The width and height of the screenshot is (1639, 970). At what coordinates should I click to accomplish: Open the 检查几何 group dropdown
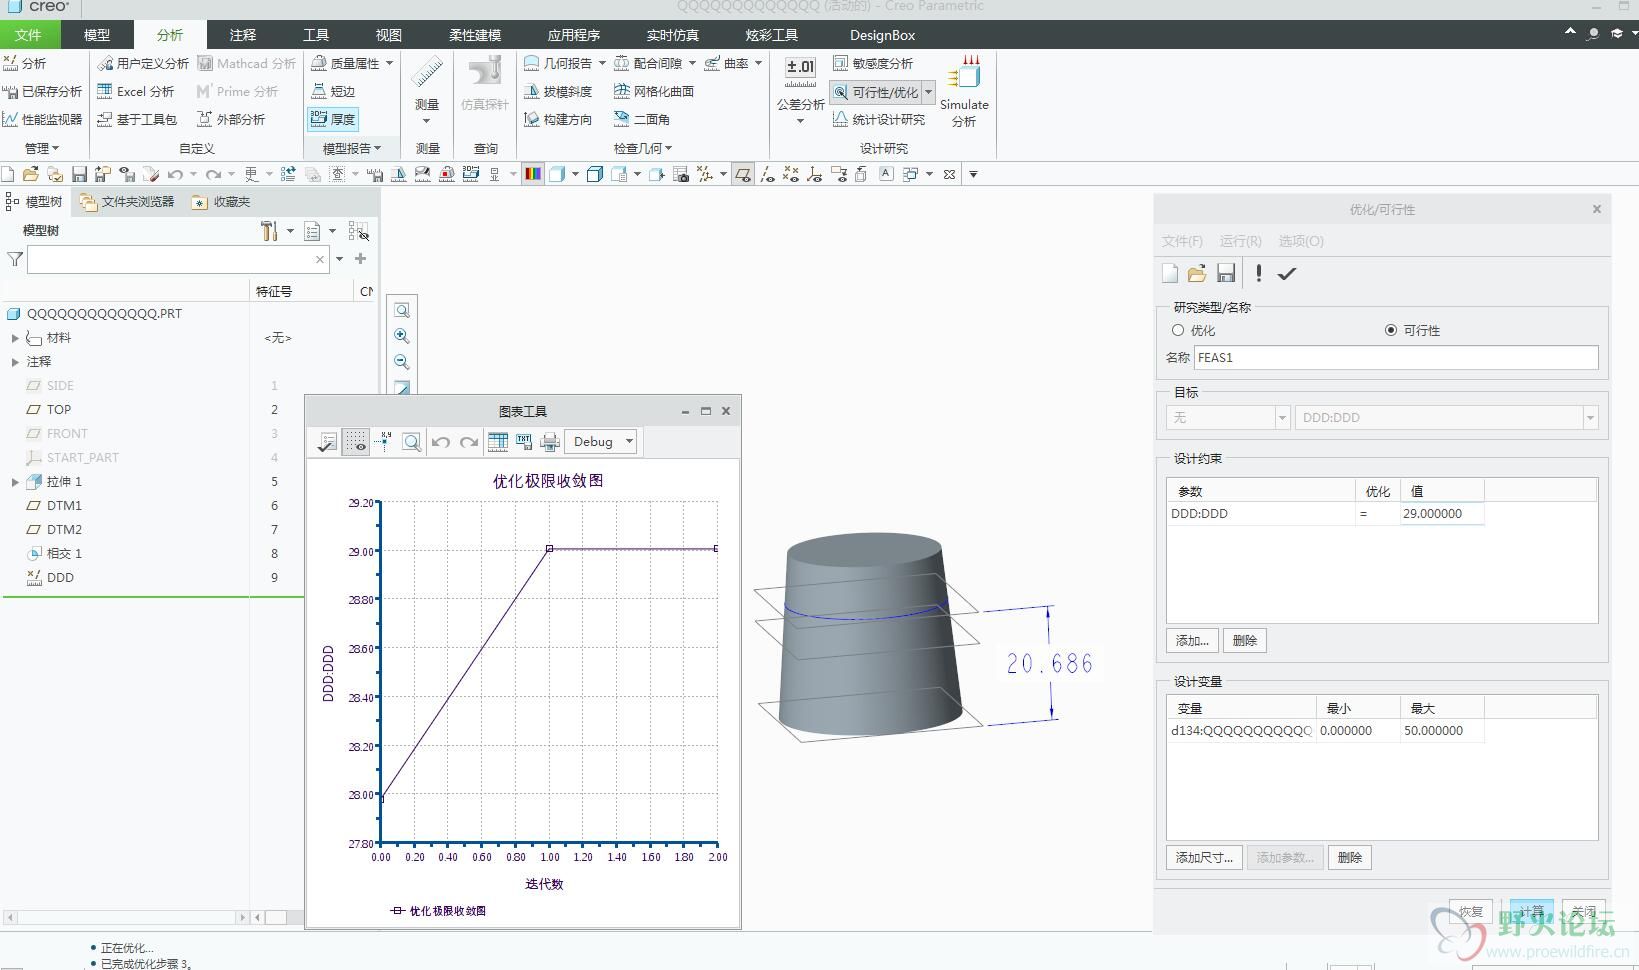(x=643, y=148)
